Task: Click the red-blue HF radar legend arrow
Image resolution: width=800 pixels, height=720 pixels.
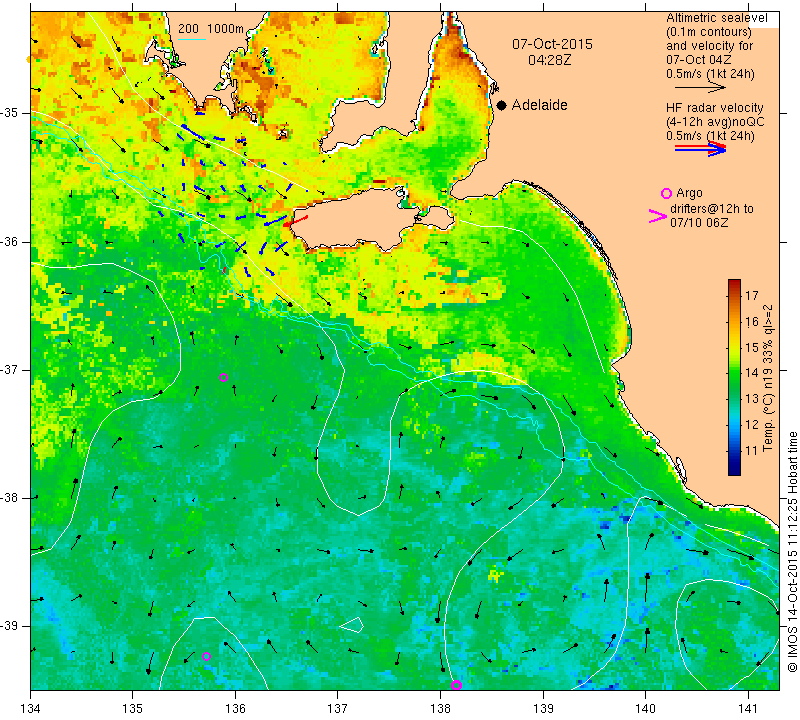Action: click(700, 148)
